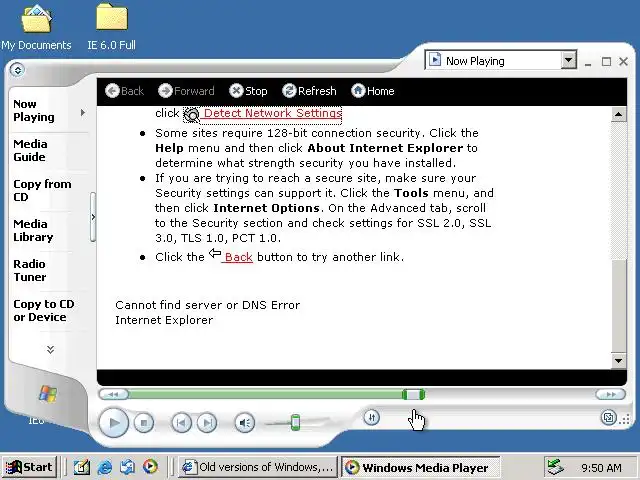This screenshot has height=480, width=640.
Task: Open the Start menu
Action: 29,467
